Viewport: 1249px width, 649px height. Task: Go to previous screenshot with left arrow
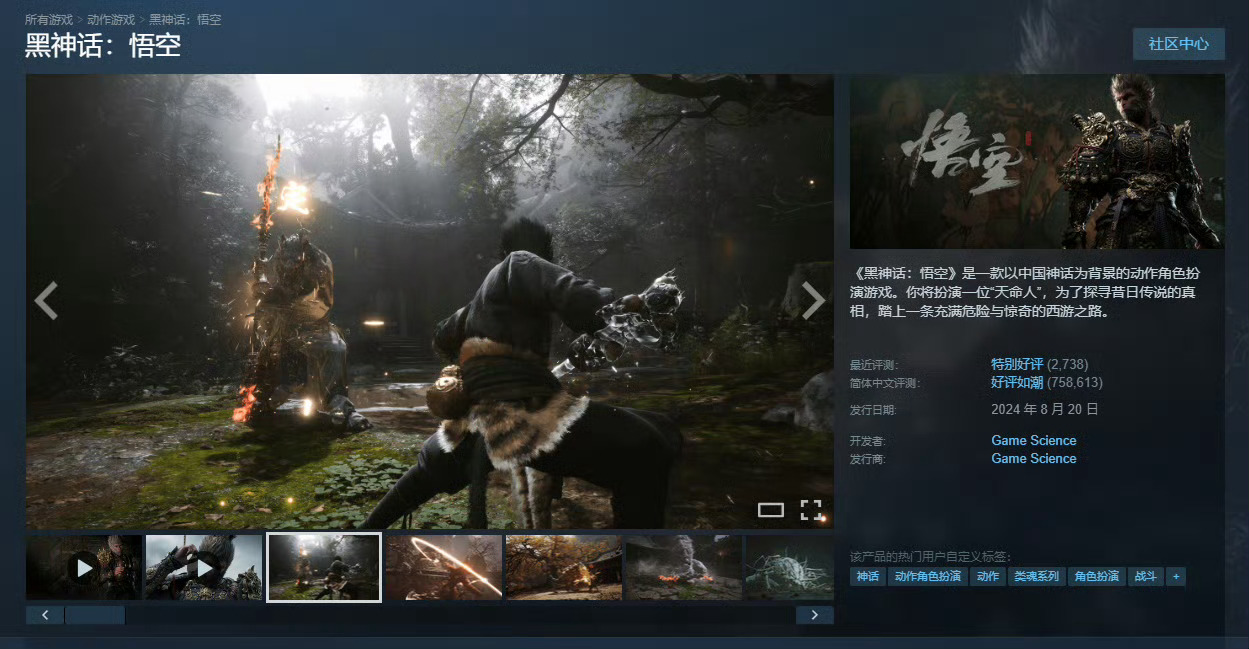[x=46, y=300]
